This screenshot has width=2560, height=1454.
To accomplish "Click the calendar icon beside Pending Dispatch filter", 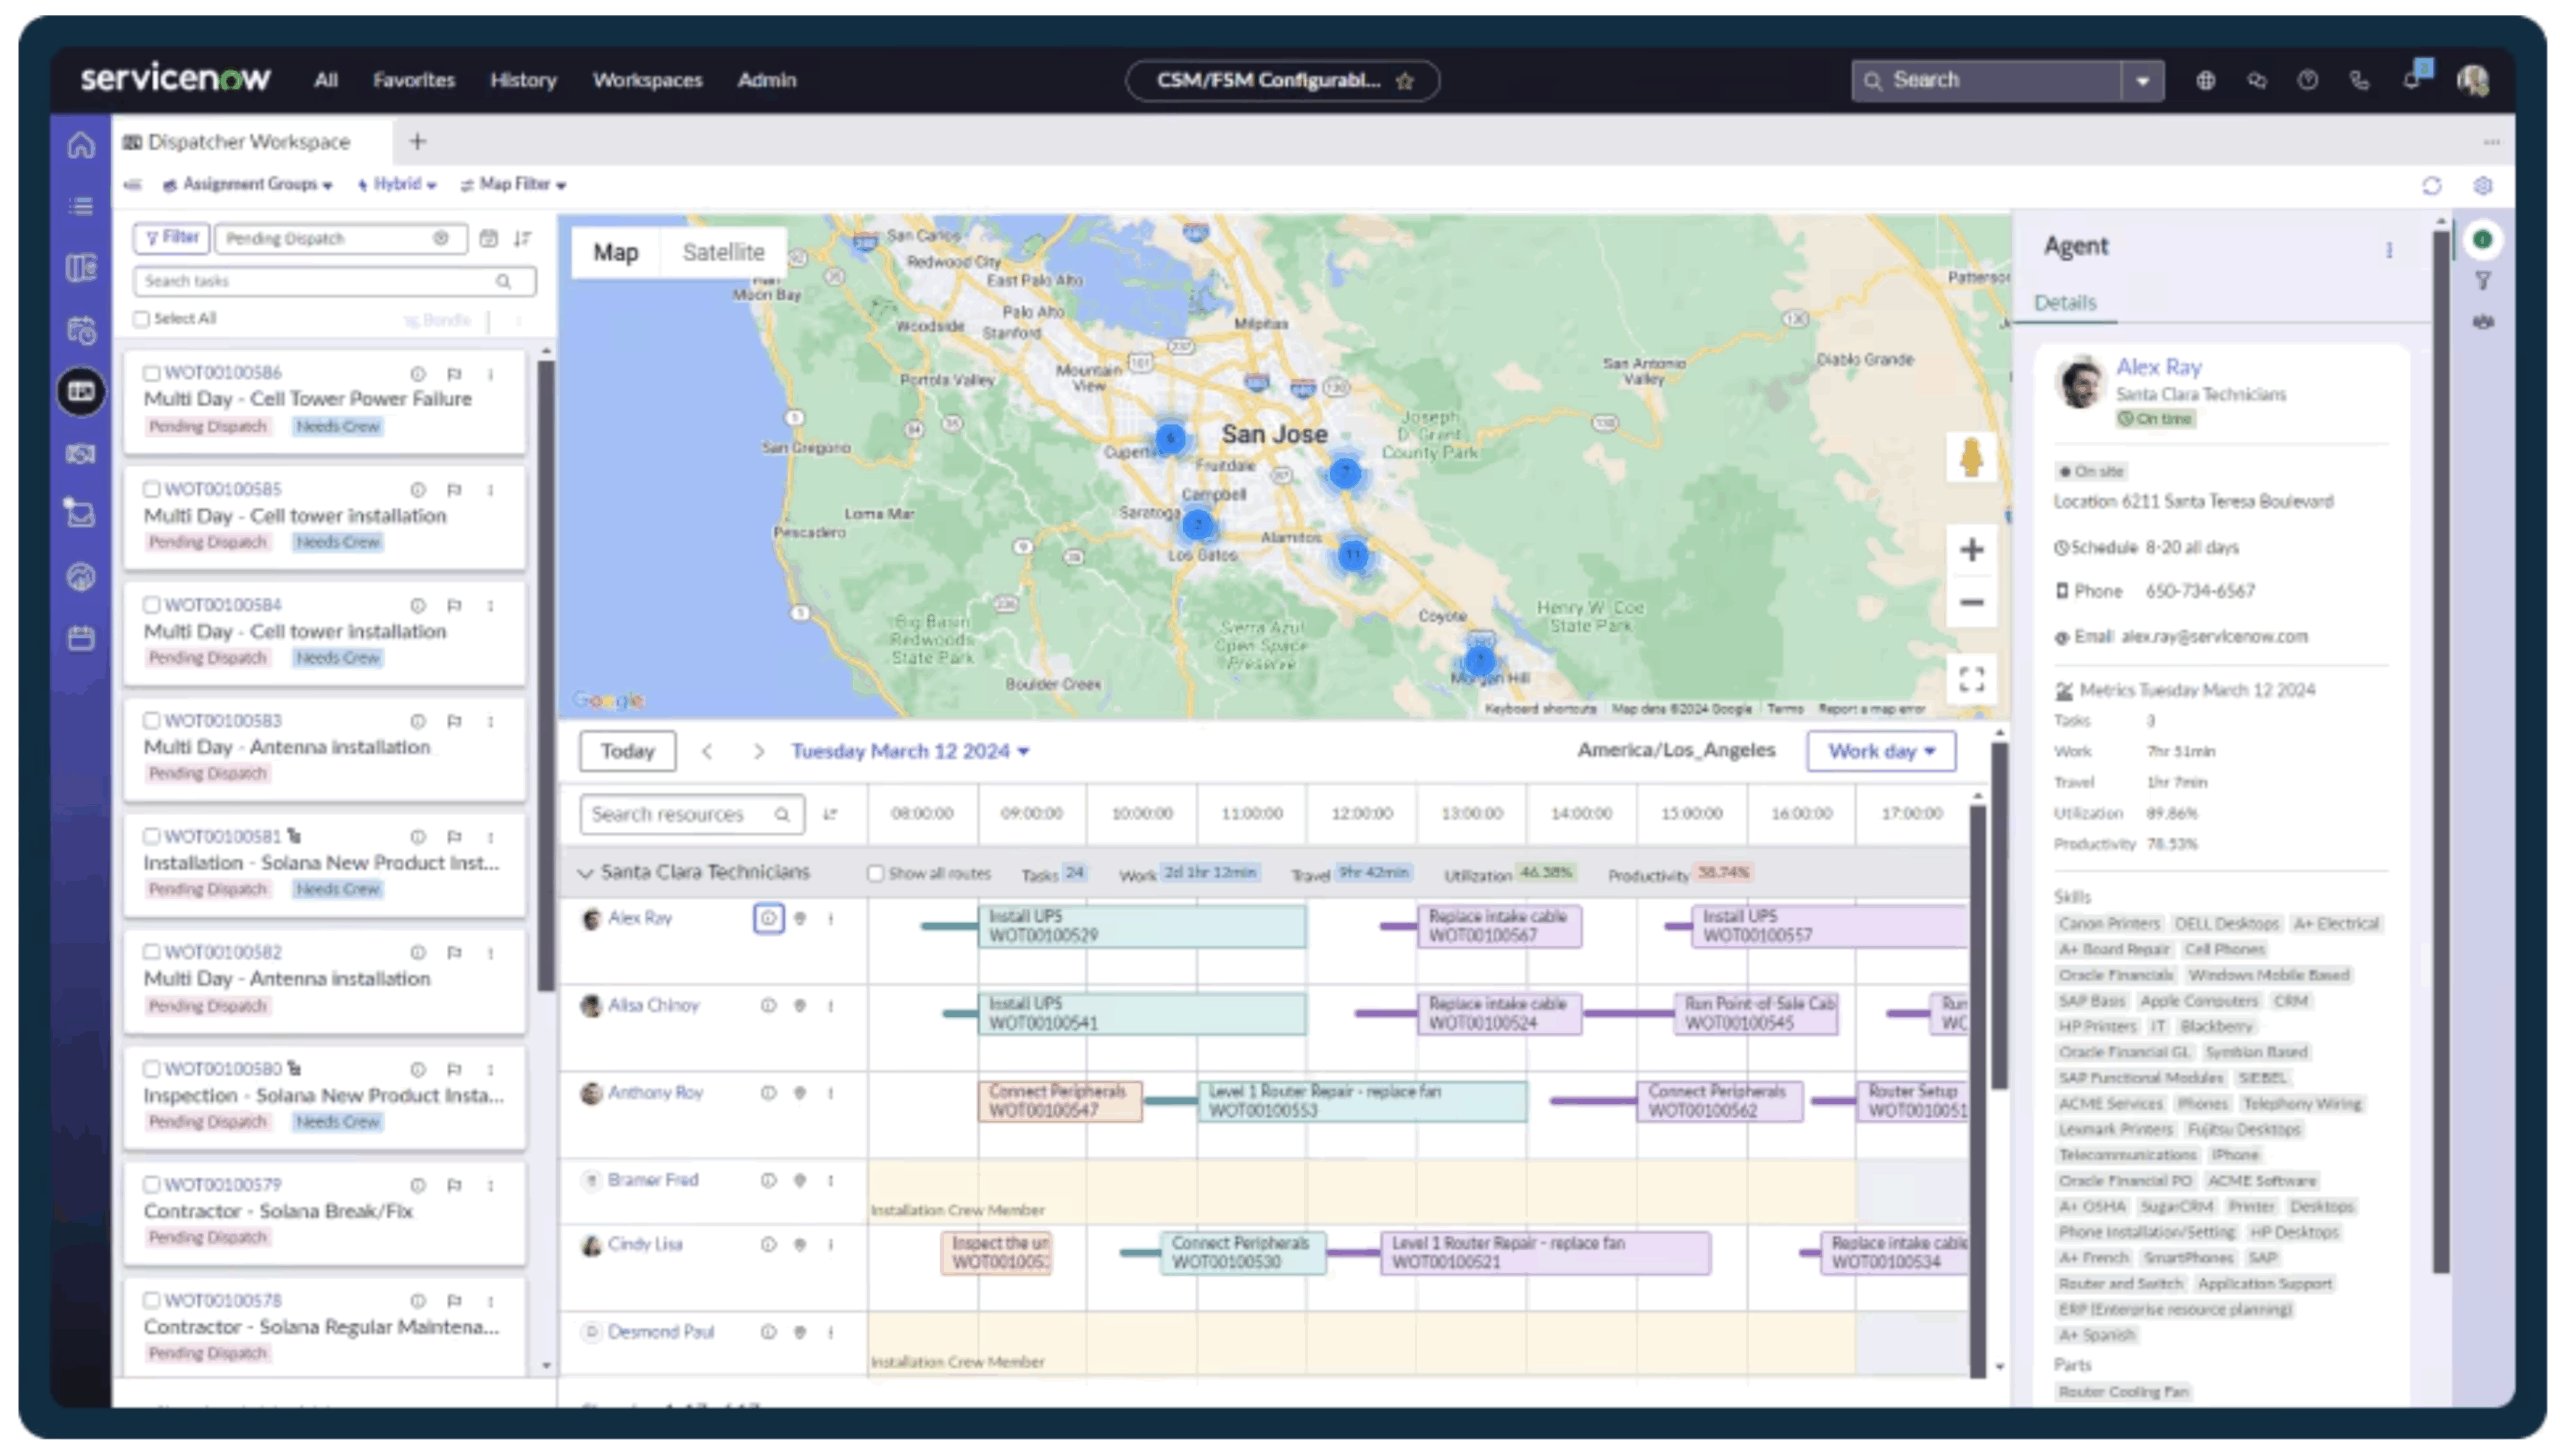I will [488, 238].
